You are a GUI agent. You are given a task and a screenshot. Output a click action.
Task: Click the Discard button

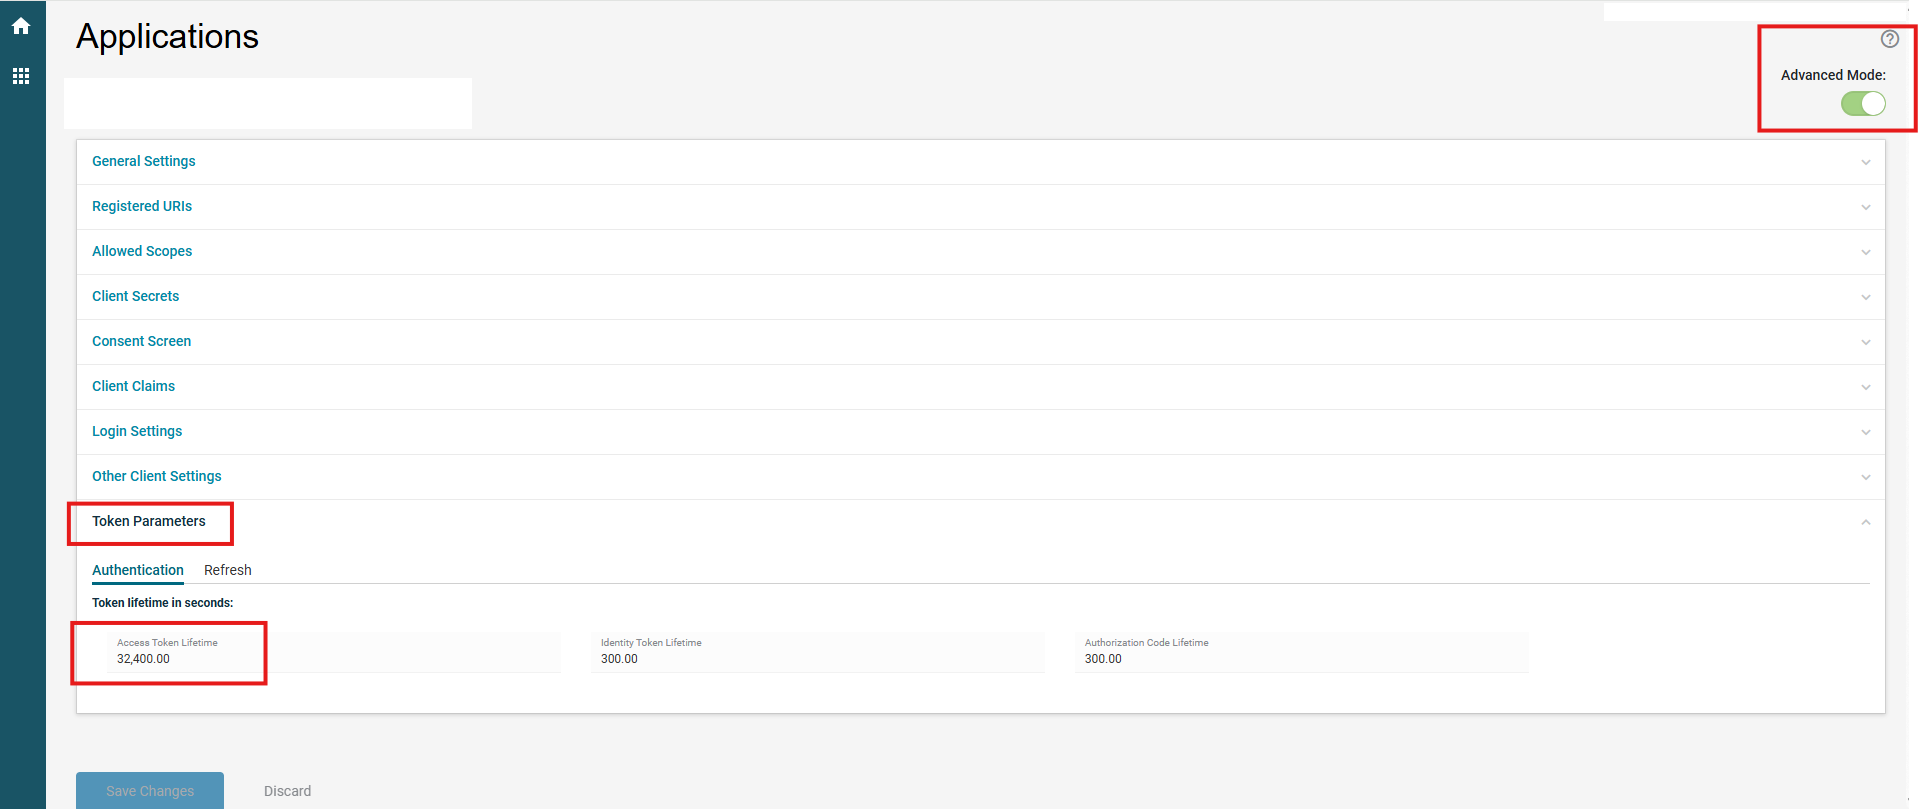coord(287,791)
